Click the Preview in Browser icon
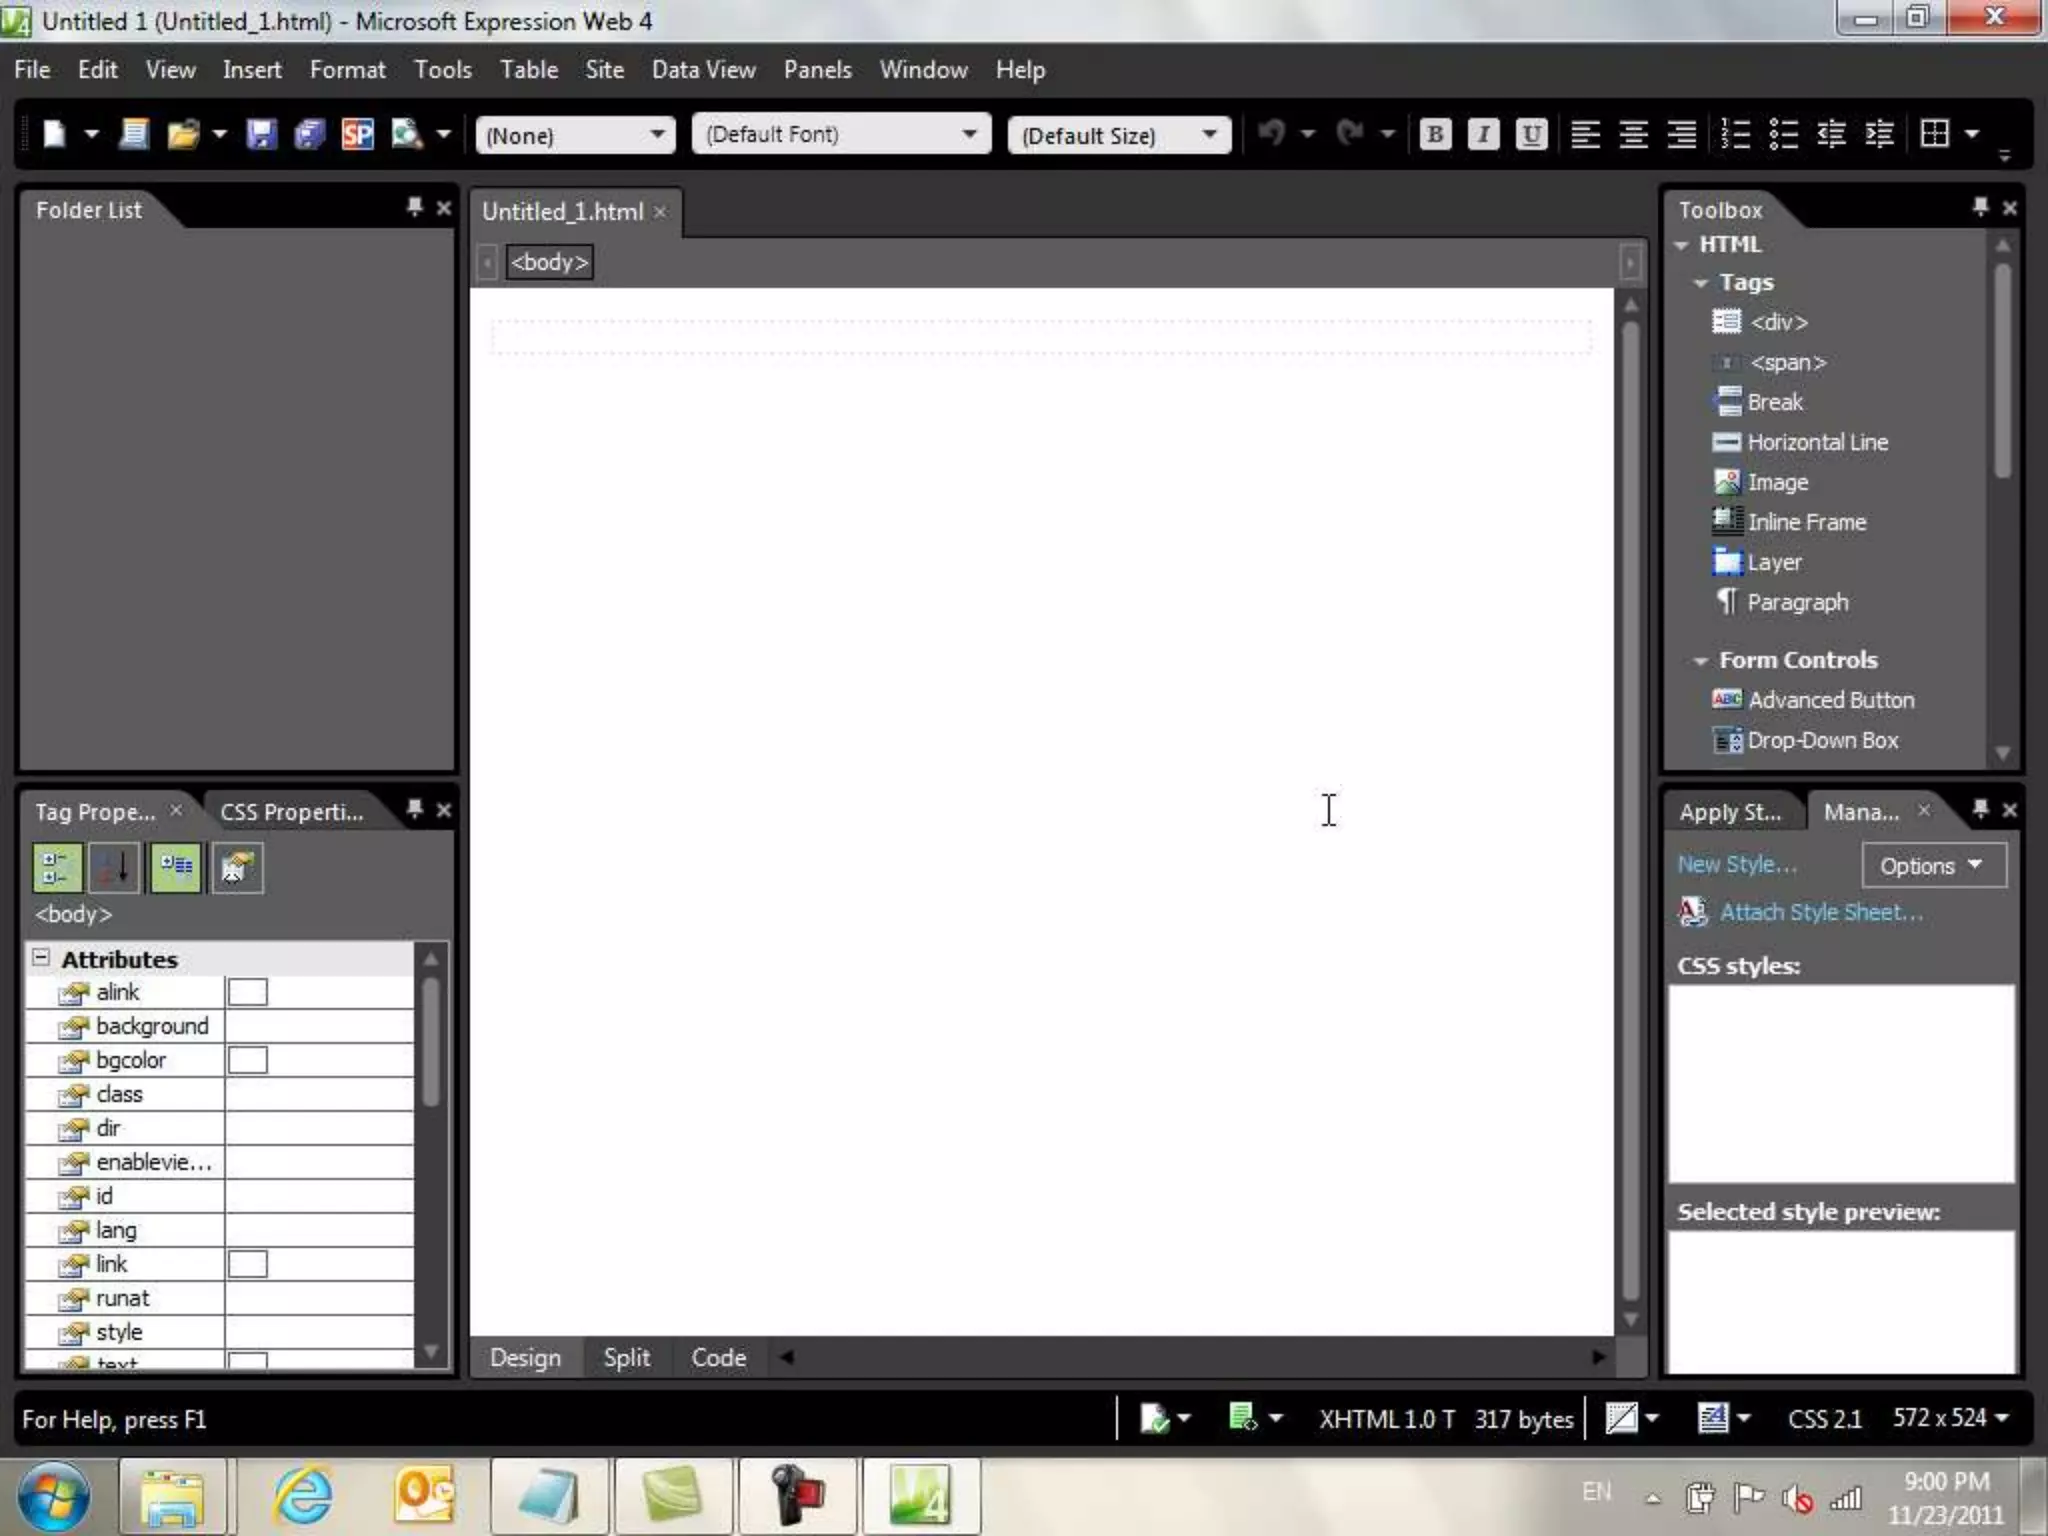This screenshot has height=1536, width=2048. pyautogui.click(x=406, y=134)
